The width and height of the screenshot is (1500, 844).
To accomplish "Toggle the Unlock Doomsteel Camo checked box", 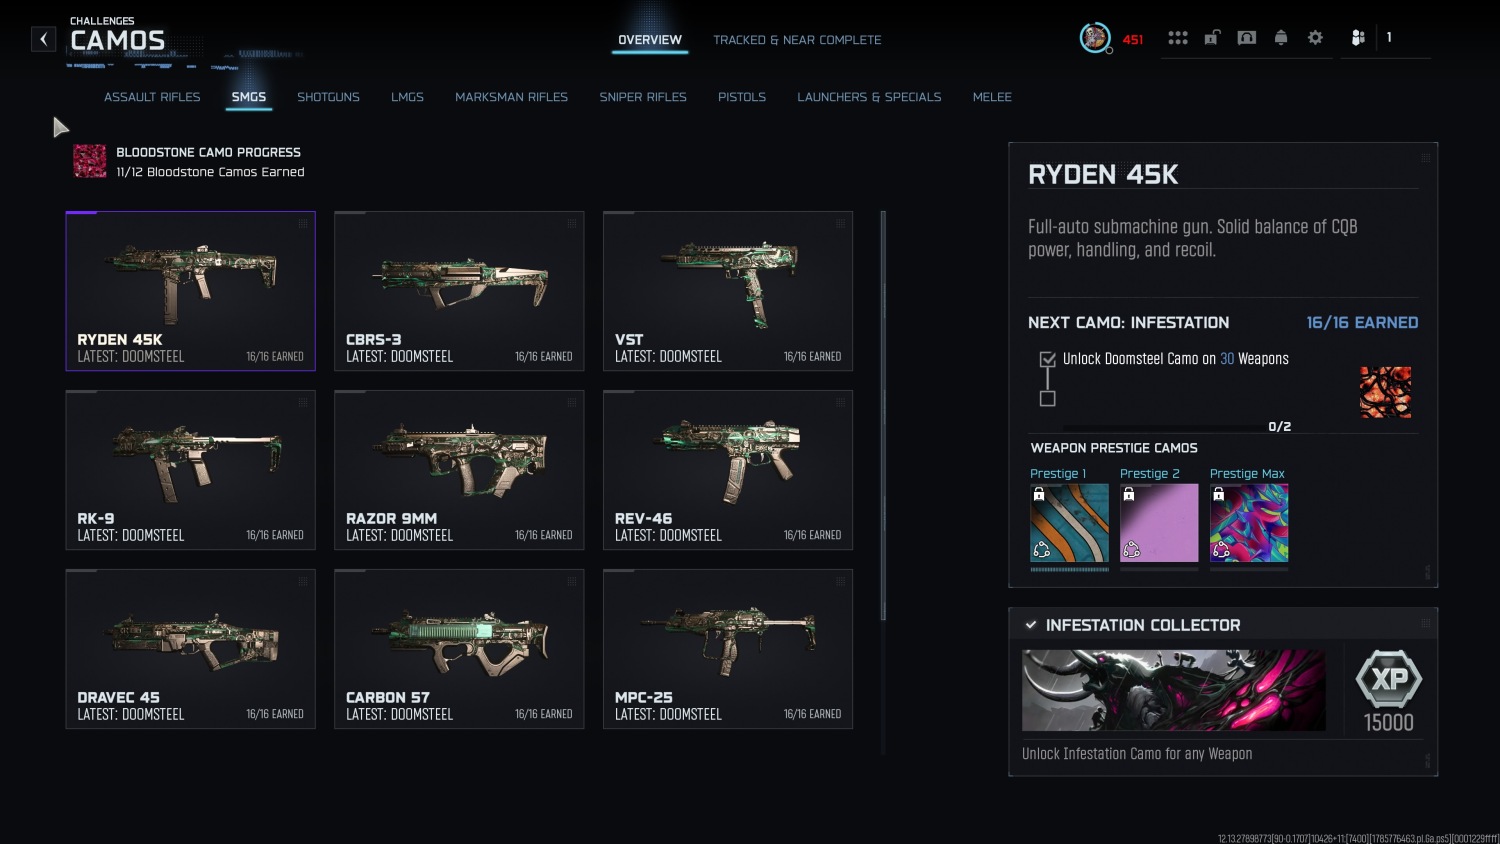I will coord(1048,359).
